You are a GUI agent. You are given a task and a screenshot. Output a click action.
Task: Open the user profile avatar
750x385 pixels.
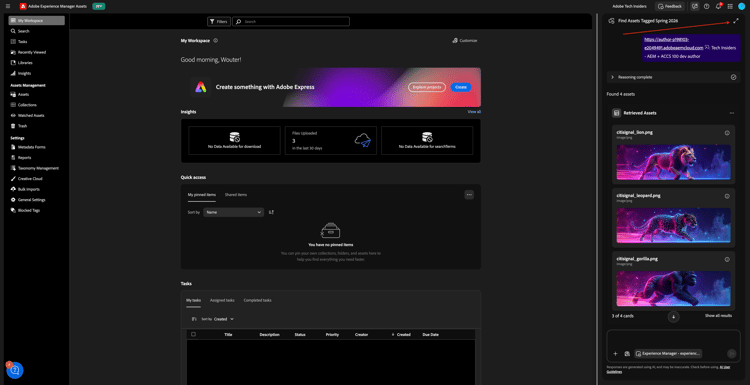point(741,6)
